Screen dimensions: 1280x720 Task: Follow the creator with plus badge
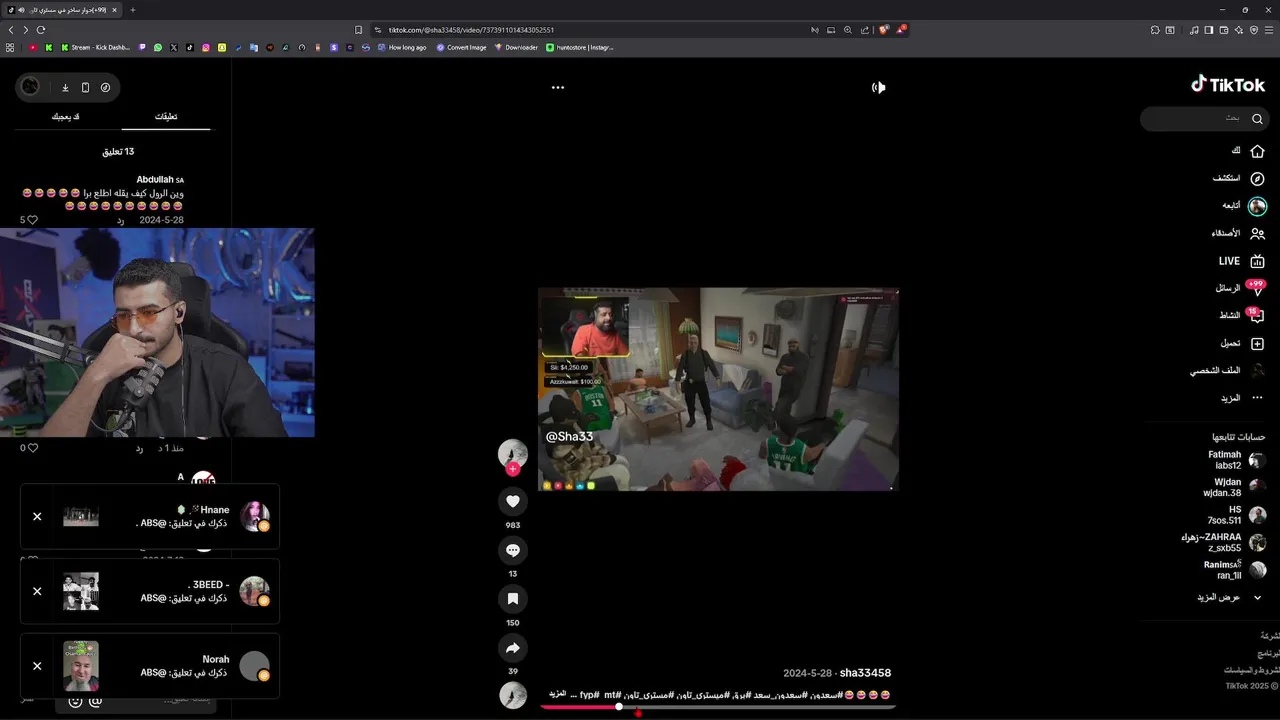tap(513, 469)
